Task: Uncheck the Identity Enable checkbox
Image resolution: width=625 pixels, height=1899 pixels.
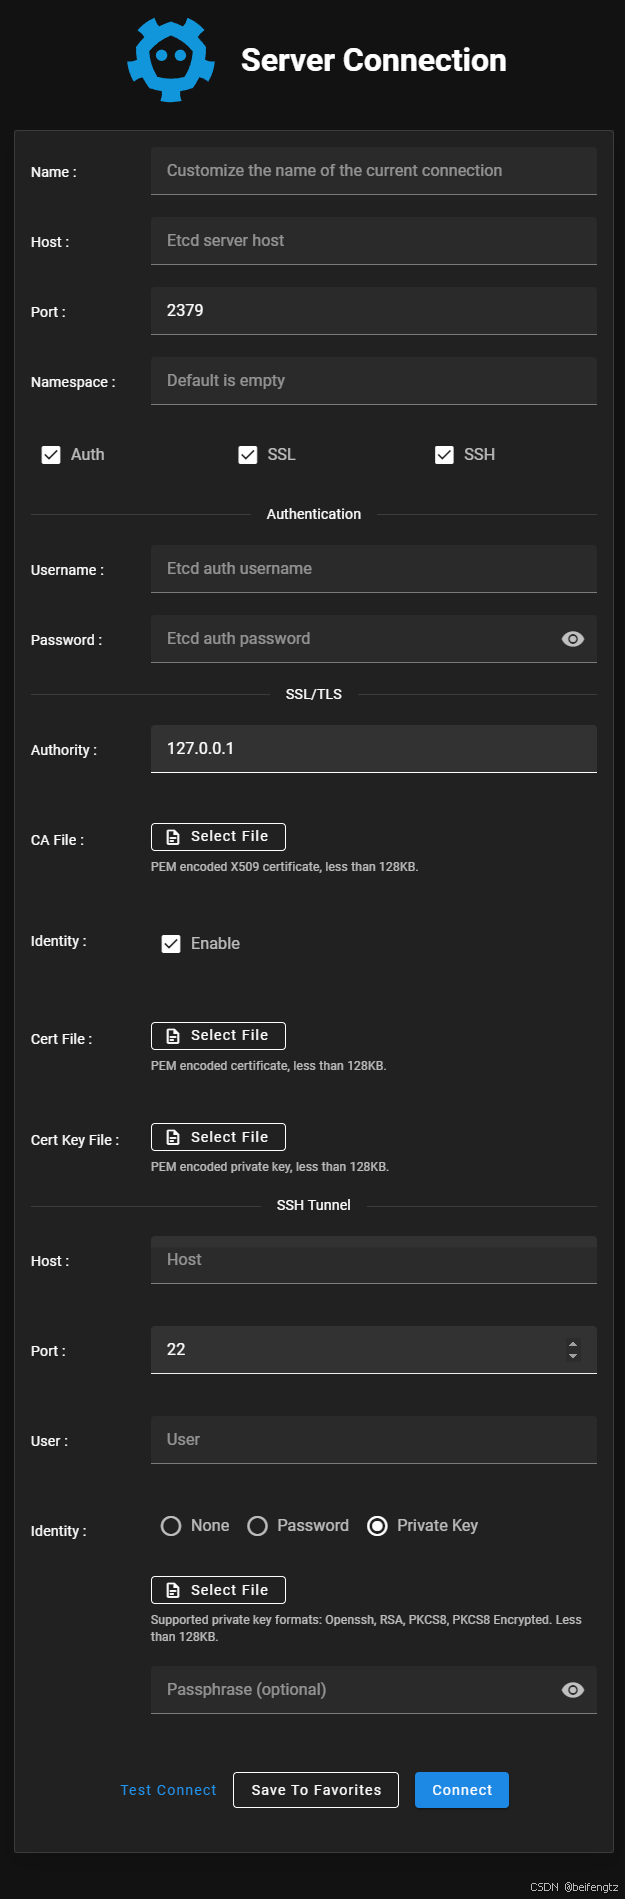Action: click(x=171, y=944)
